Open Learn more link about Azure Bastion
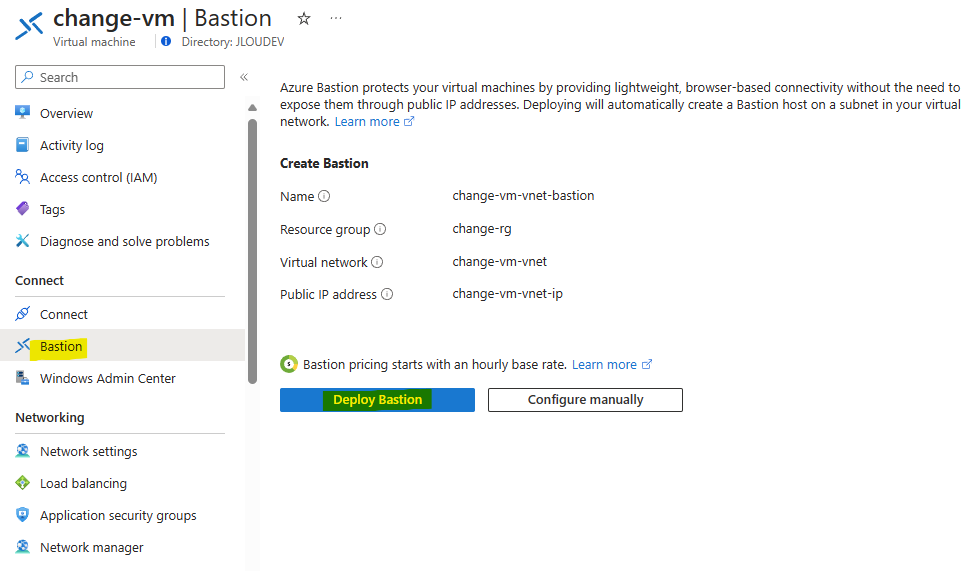Viewport: 966px width, 571px height. point(374,122)
